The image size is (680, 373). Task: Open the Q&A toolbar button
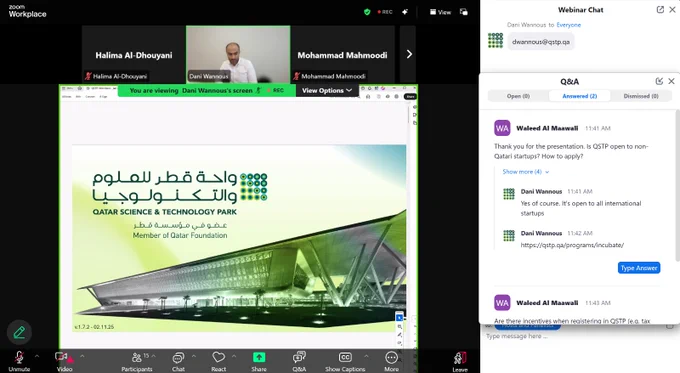(299, 361)
